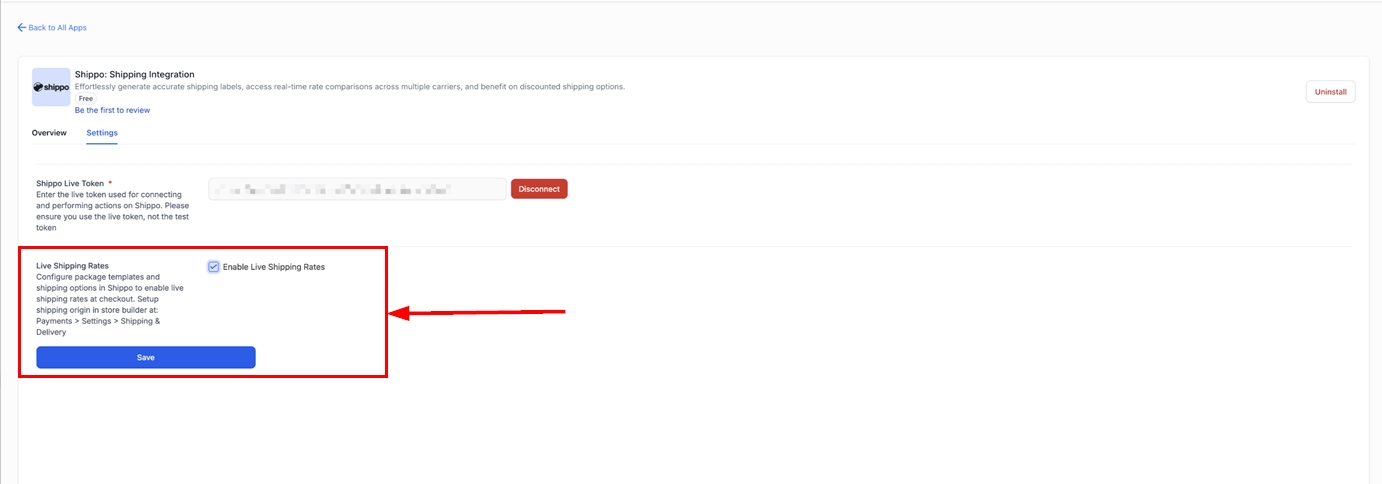Viewport: 1382px width, 484px height.
Task: Click the Shippo logo thumbnail
Action: pos(51,87)
